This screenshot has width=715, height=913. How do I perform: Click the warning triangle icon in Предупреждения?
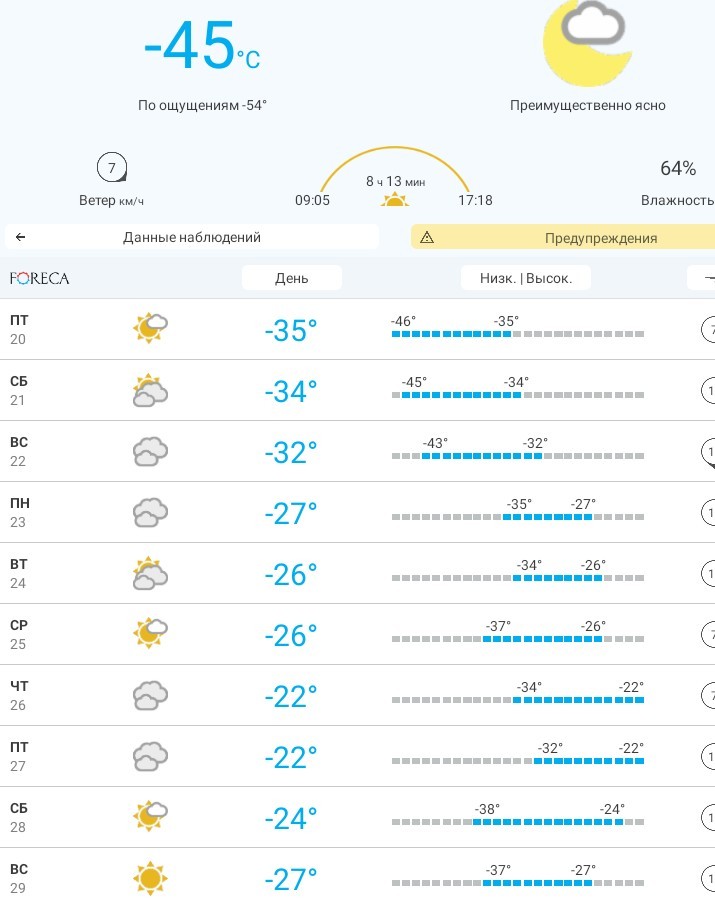(427, 238)
